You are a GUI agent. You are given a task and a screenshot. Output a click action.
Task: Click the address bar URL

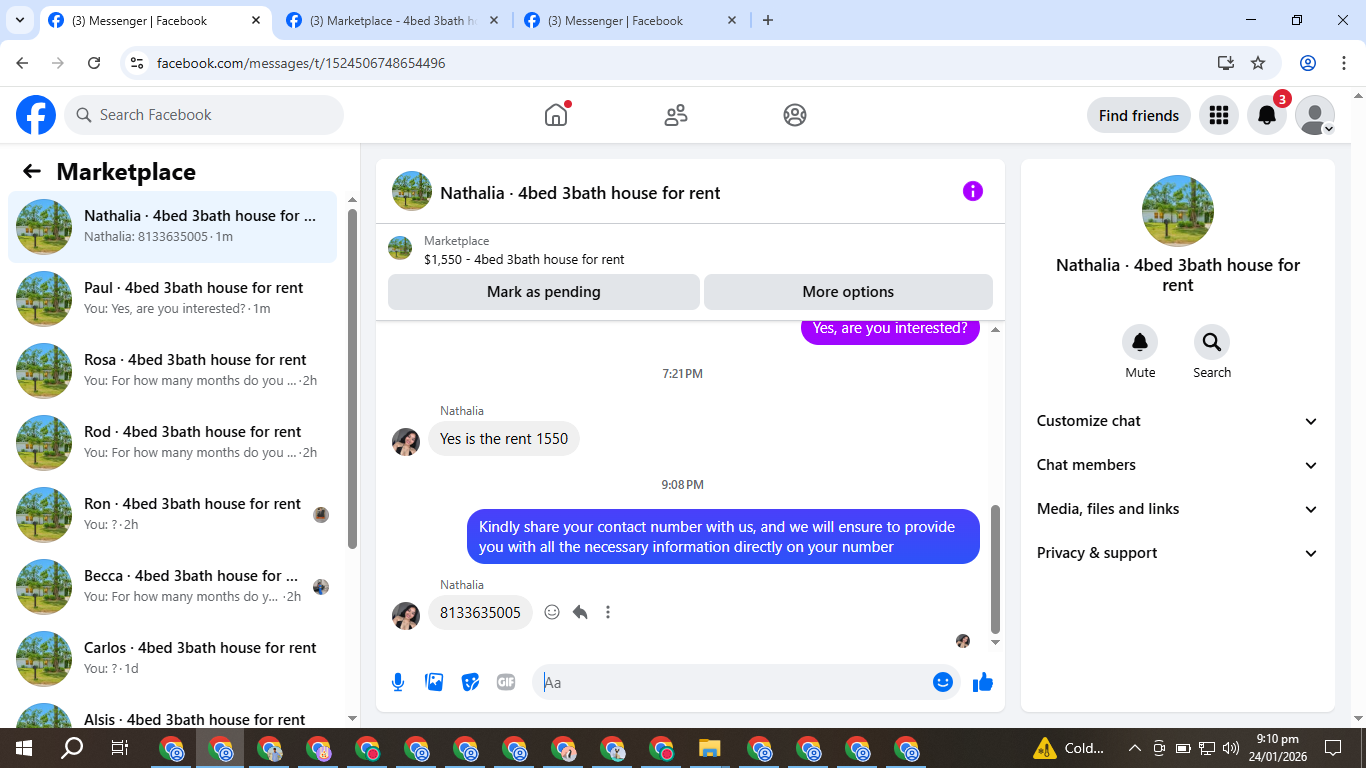click(x=301, y=63)
